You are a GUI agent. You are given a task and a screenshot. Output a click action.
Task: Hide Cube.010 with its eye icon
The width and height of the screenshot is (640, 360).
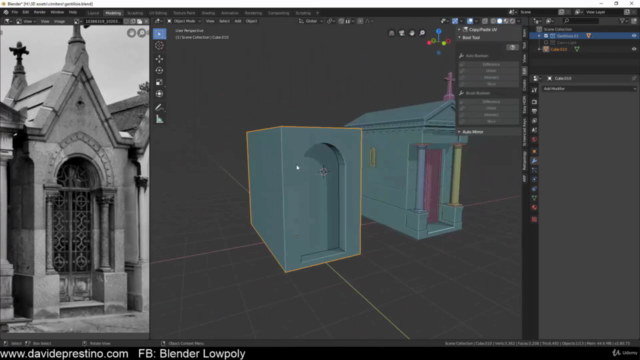(634, 49)
